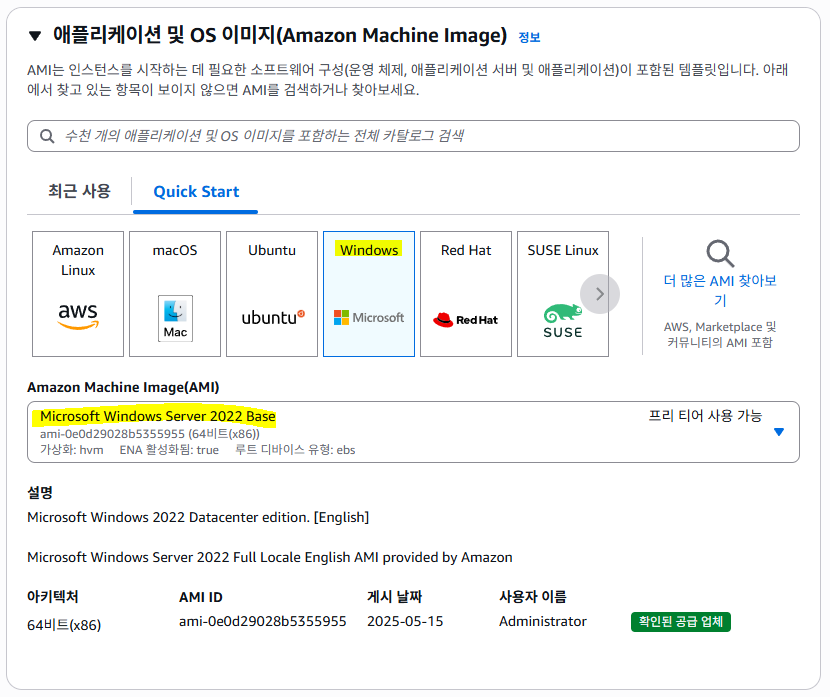Click the AMI catalog search field

pos(413,136)
